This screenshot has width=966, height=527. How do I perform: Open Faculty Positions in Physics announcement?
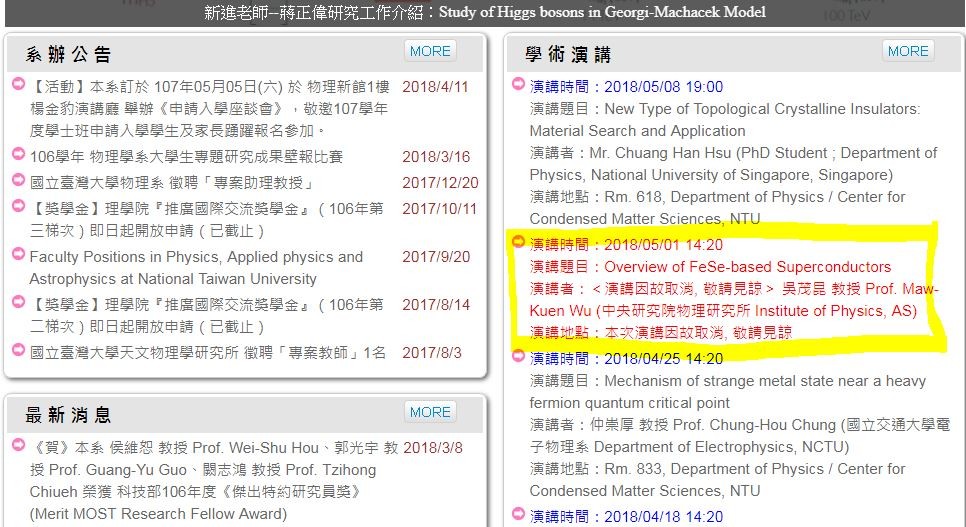pyautogui.click(x=196, y=257)
